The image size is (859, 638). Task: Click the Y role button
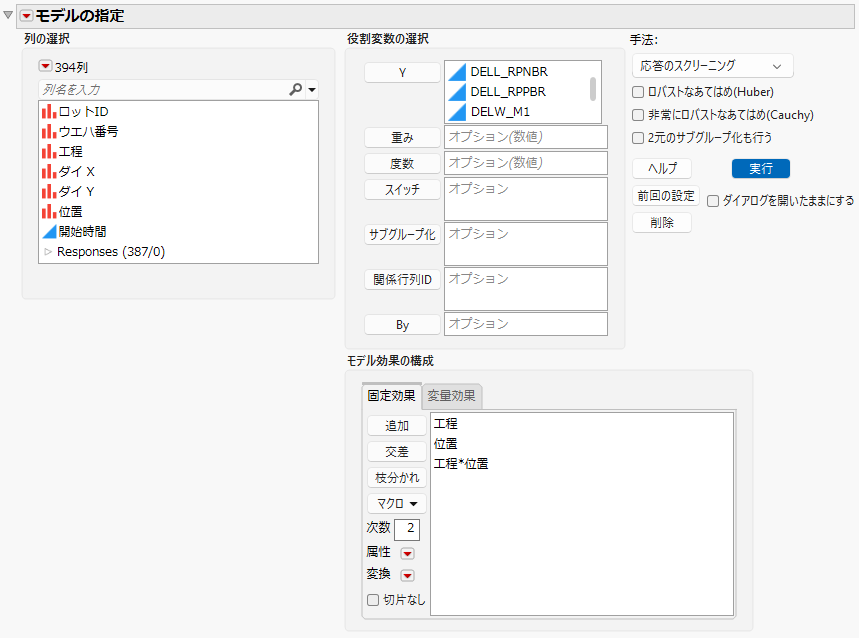coord(402,72)
